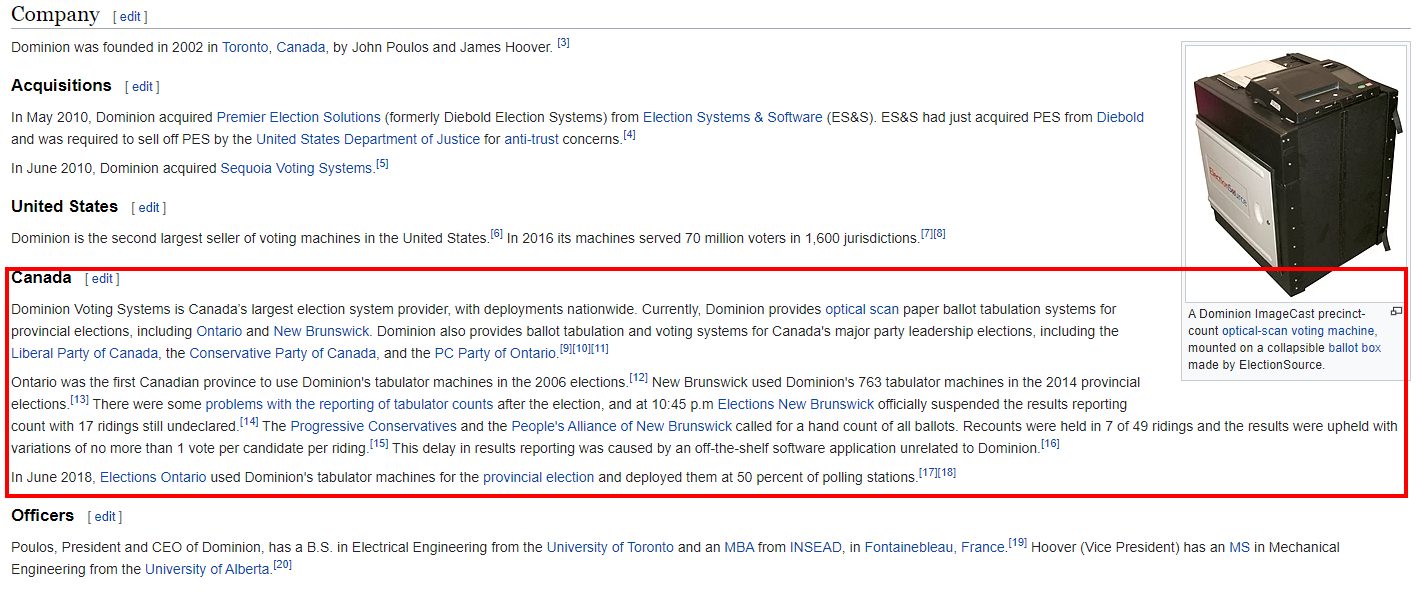
Task: Click the Company section heading text
Action: 55,15
